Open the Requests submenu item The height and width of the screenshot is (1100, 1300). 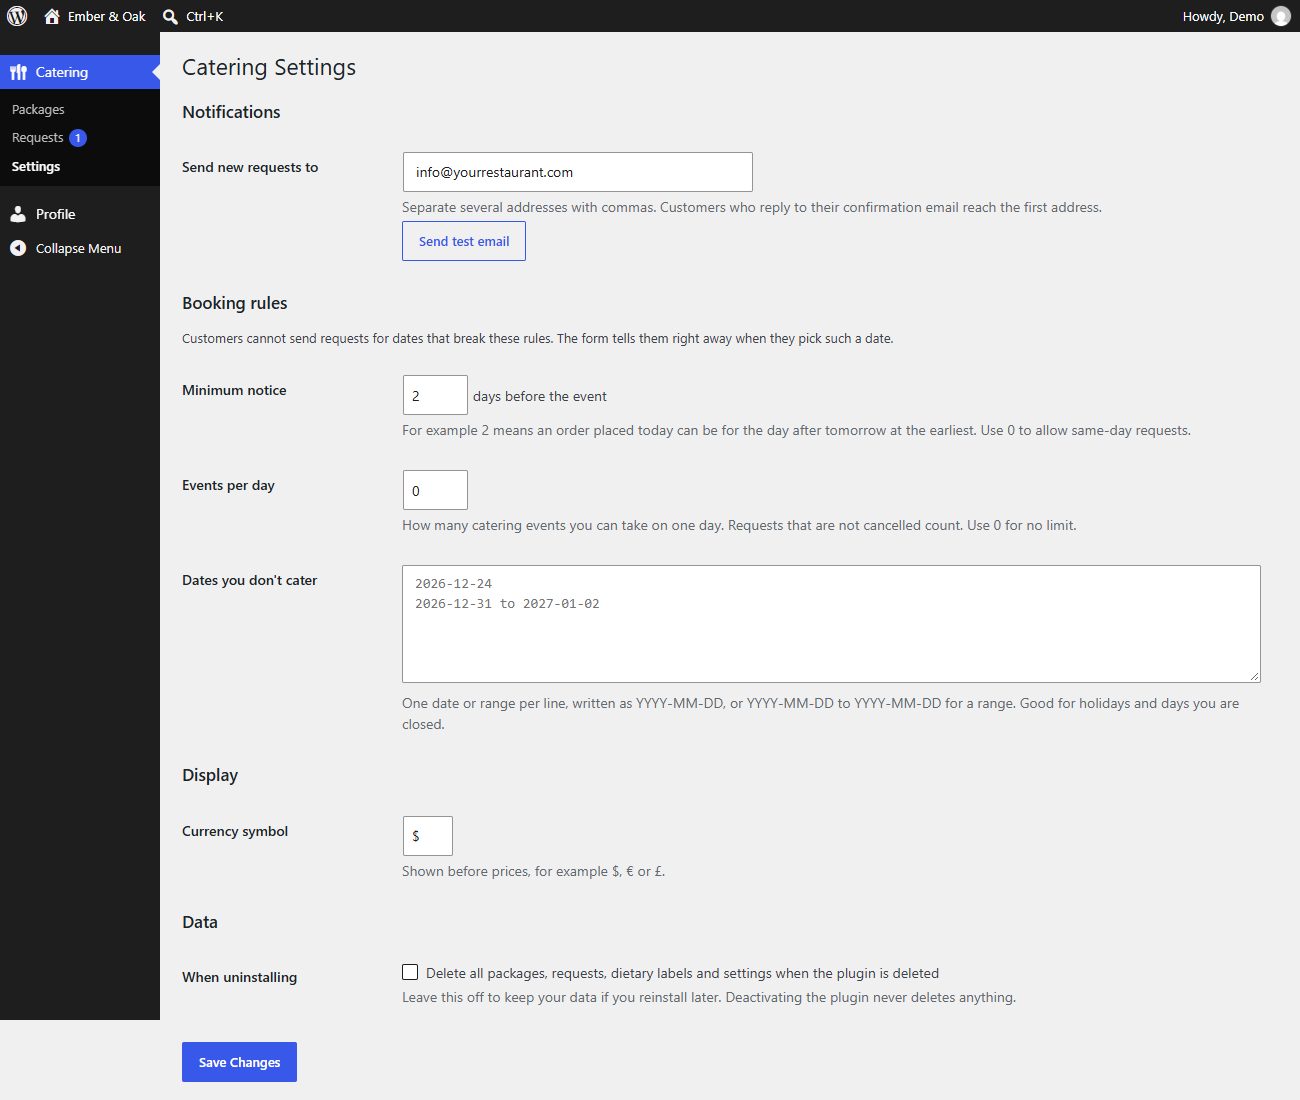[x=37, y=138]
